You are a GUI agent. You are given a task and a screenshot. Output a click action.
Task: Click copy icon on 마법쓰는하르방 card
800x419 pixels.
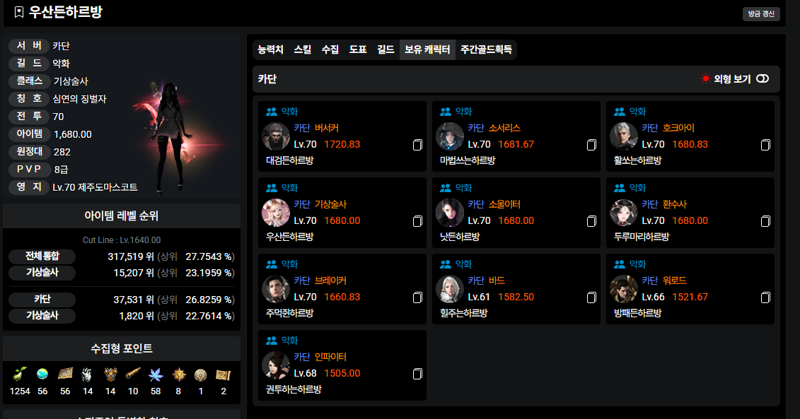pos(591,145)
